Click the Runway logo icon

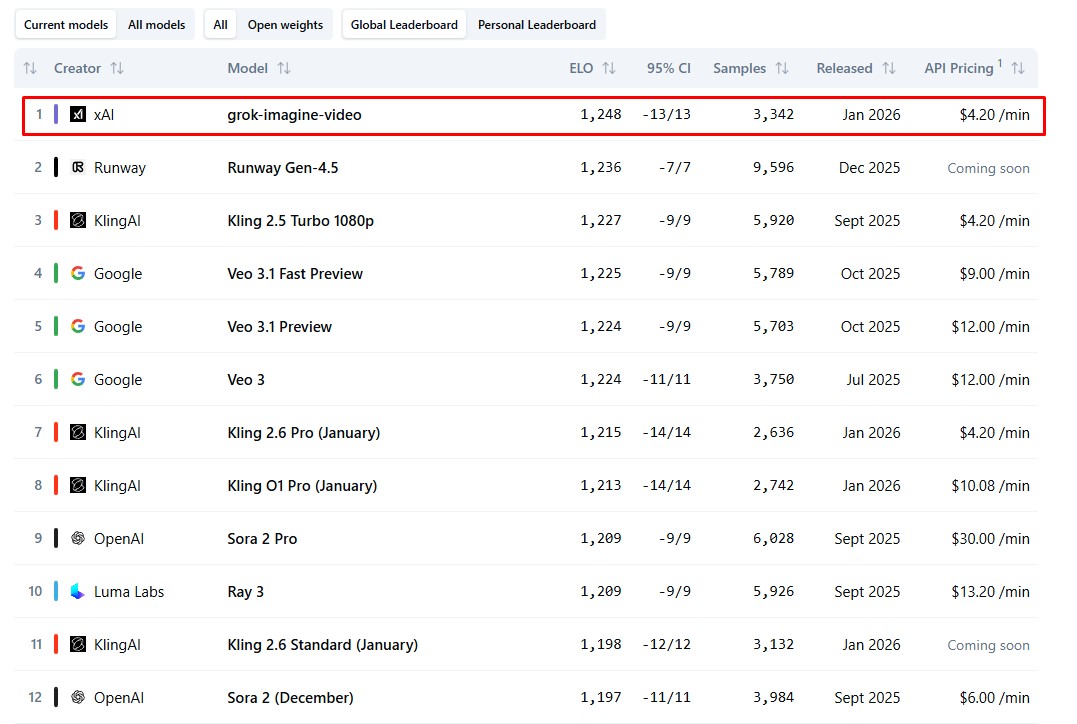pos(78,167)
